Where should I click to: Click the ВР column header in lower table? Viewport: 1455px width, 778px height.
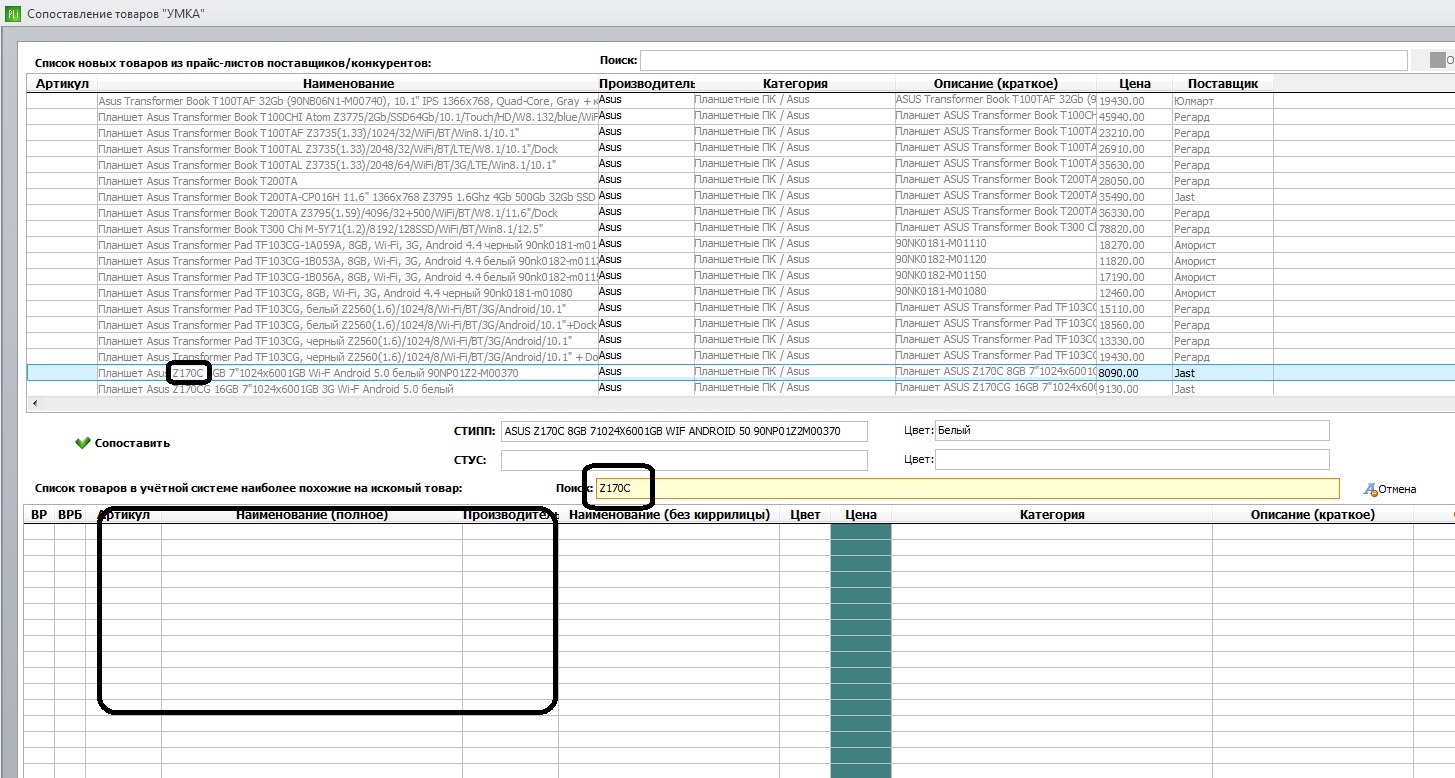[39, 515]
